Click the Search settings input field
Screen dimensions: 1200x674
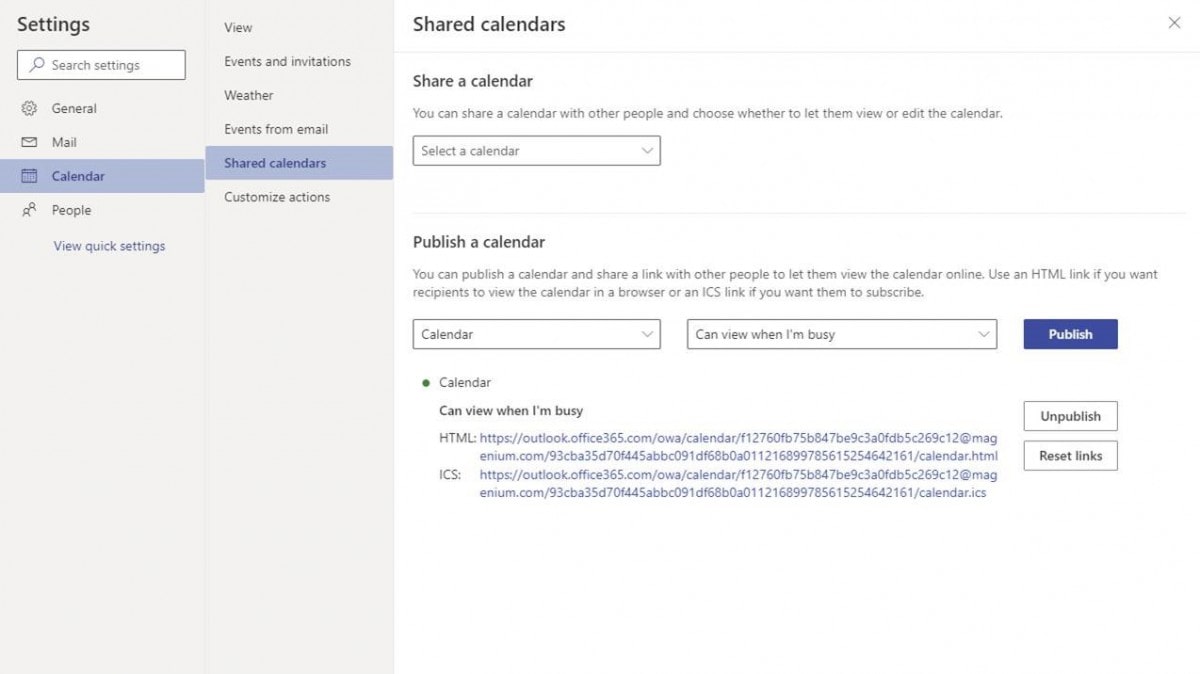click(110, 65)
